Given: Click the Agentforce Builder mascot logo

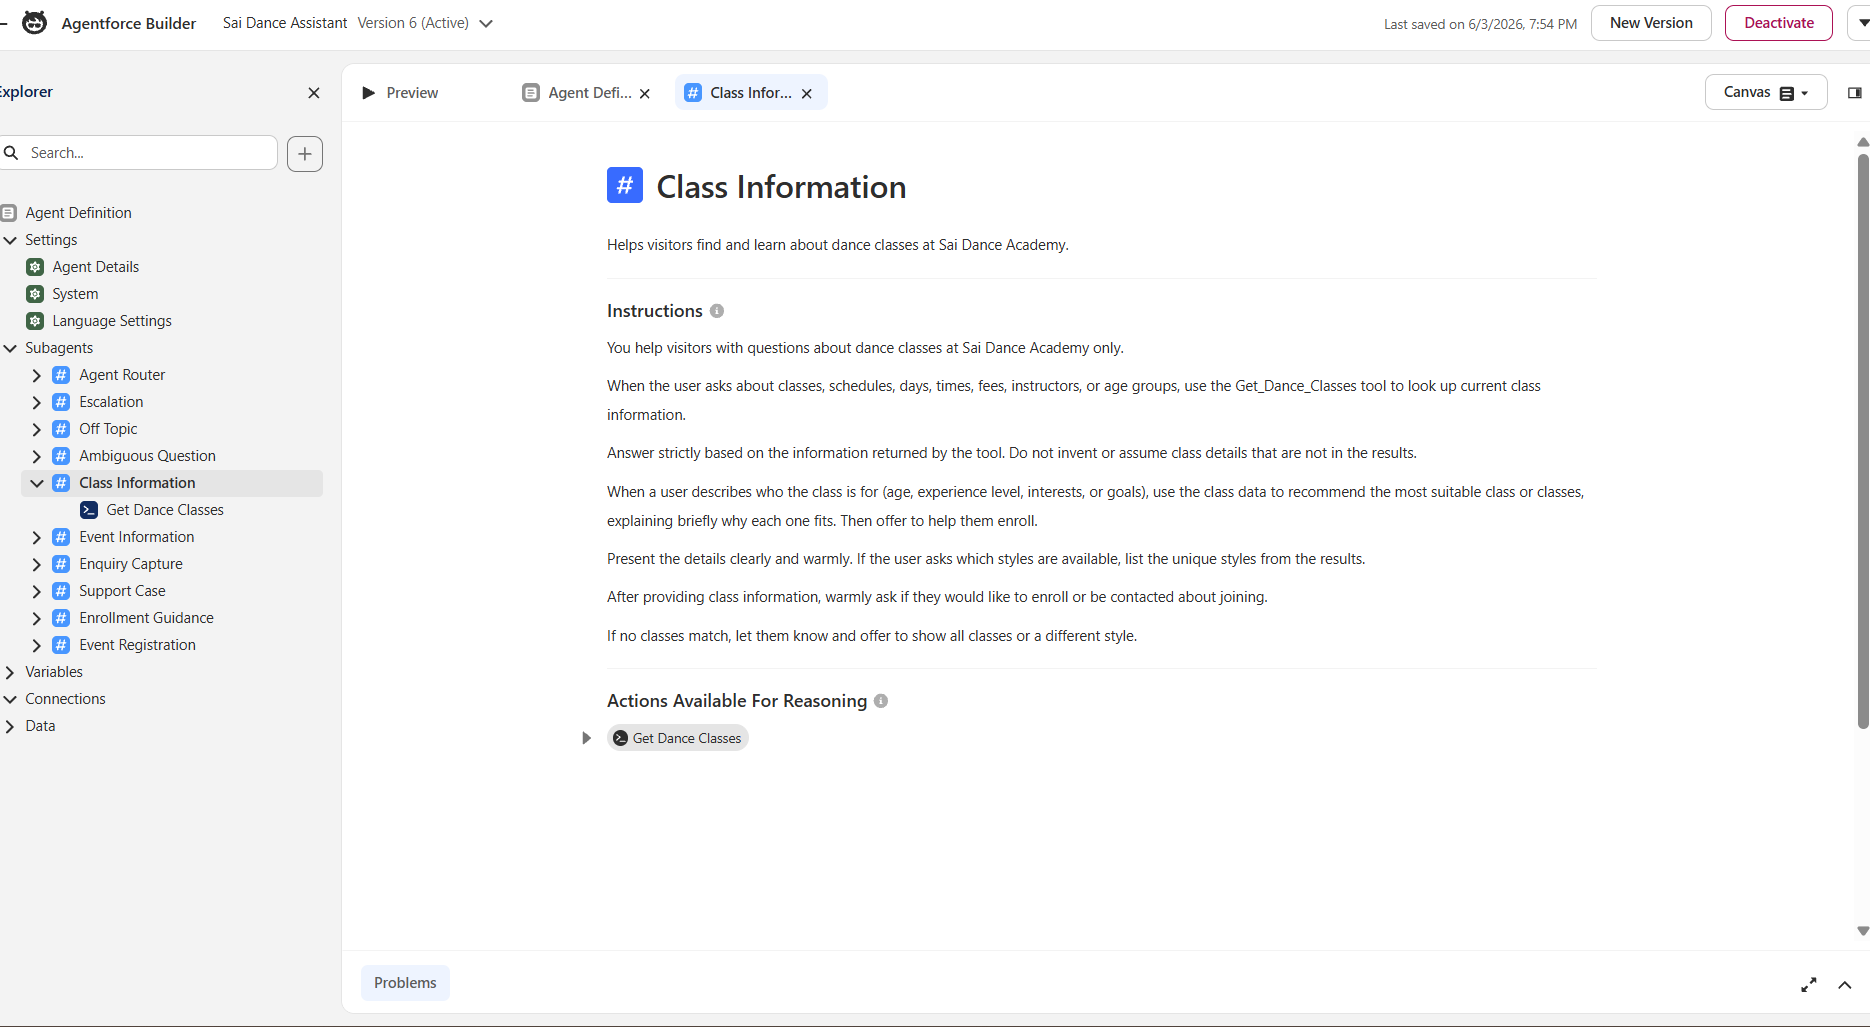Looking at the screenshot, I should click(34, 23).
